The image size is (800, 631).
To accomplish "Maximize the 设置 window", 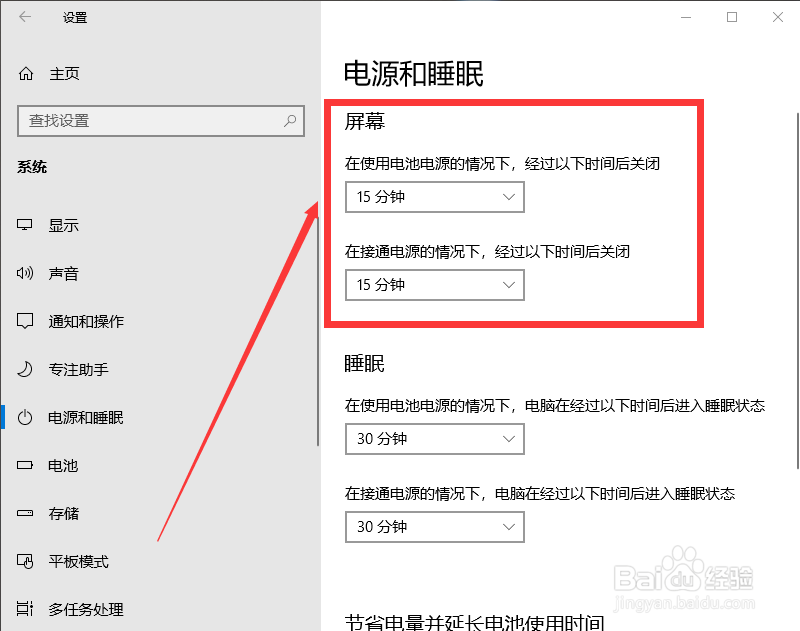I will (x=732, y=17).
